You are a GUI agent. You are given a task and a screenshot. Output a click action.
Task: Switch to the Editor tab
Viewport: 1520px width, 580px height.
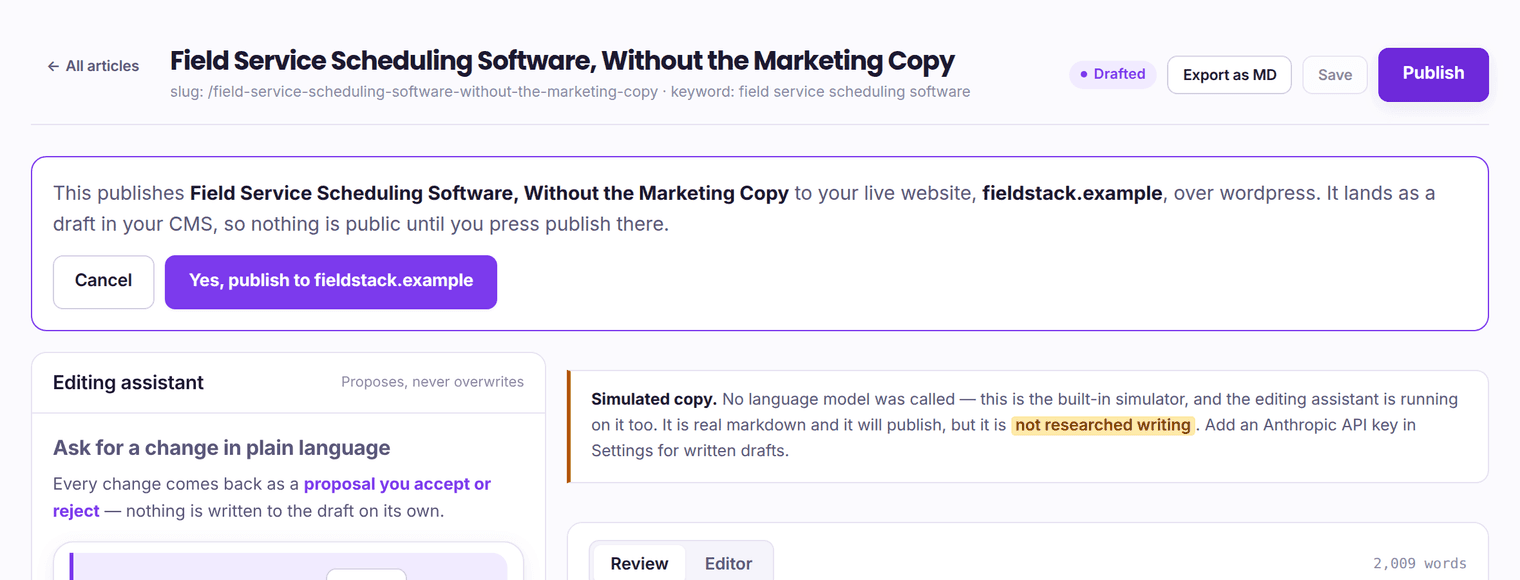pyautogui.click(x=728, y=563)
